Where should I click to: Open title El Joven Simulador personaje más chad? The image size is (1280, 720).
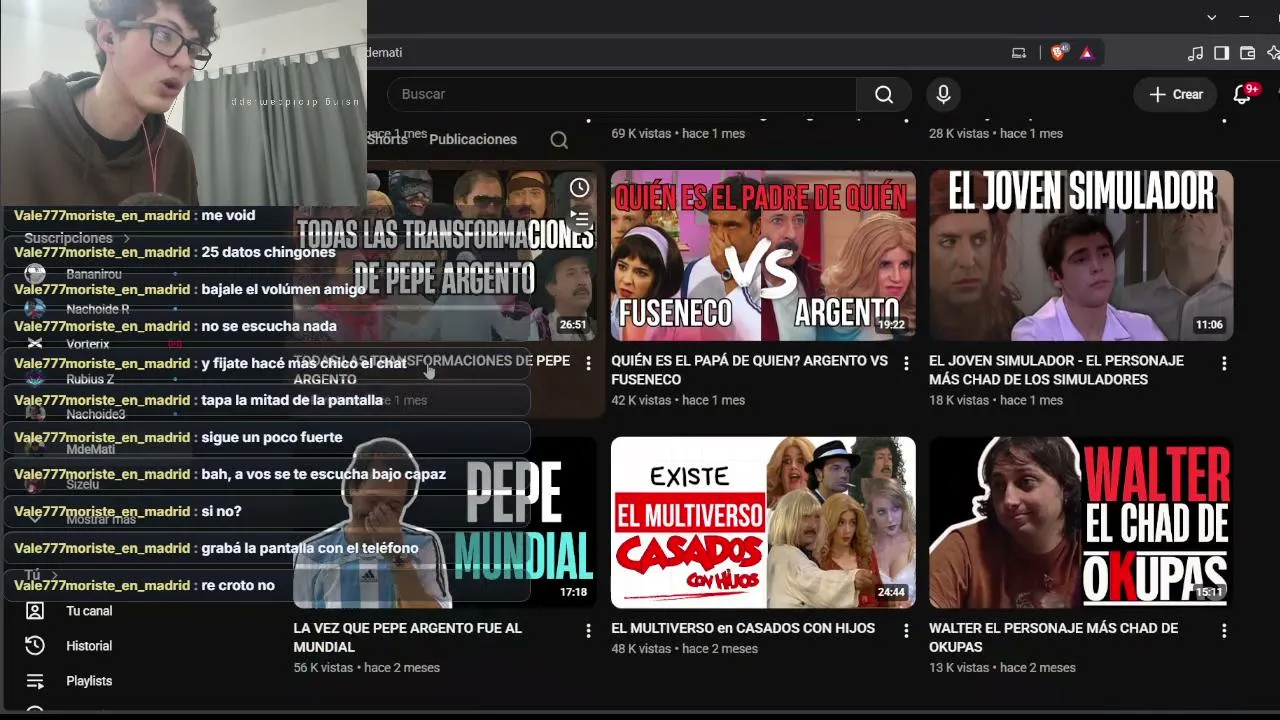click(x=1056, y=370)
